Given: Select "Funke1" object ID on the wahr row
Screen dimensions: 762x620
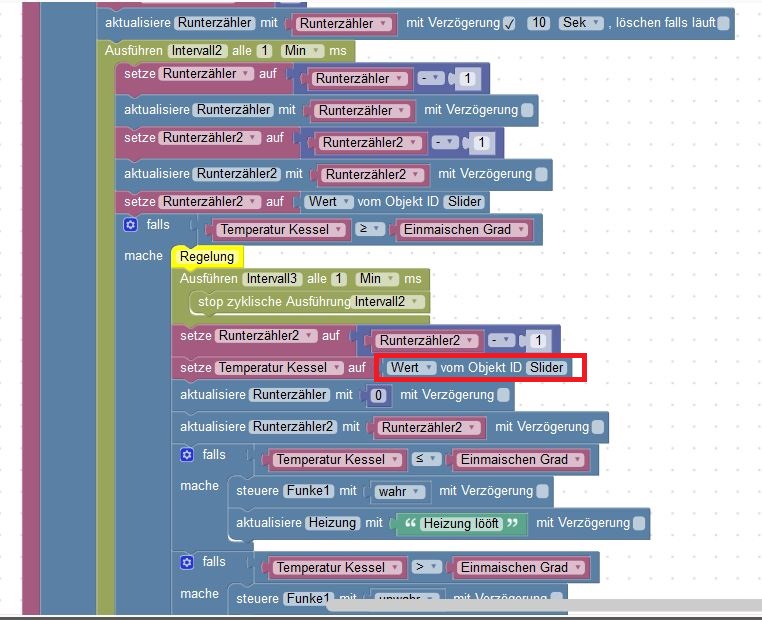Looking at the screenshot, I should point(309,491).
